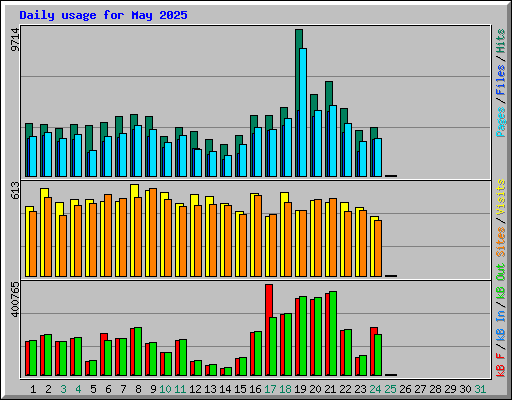Click the 'Files' legend label
Viewport: 512px width, 400px height.
click(501, 79)
